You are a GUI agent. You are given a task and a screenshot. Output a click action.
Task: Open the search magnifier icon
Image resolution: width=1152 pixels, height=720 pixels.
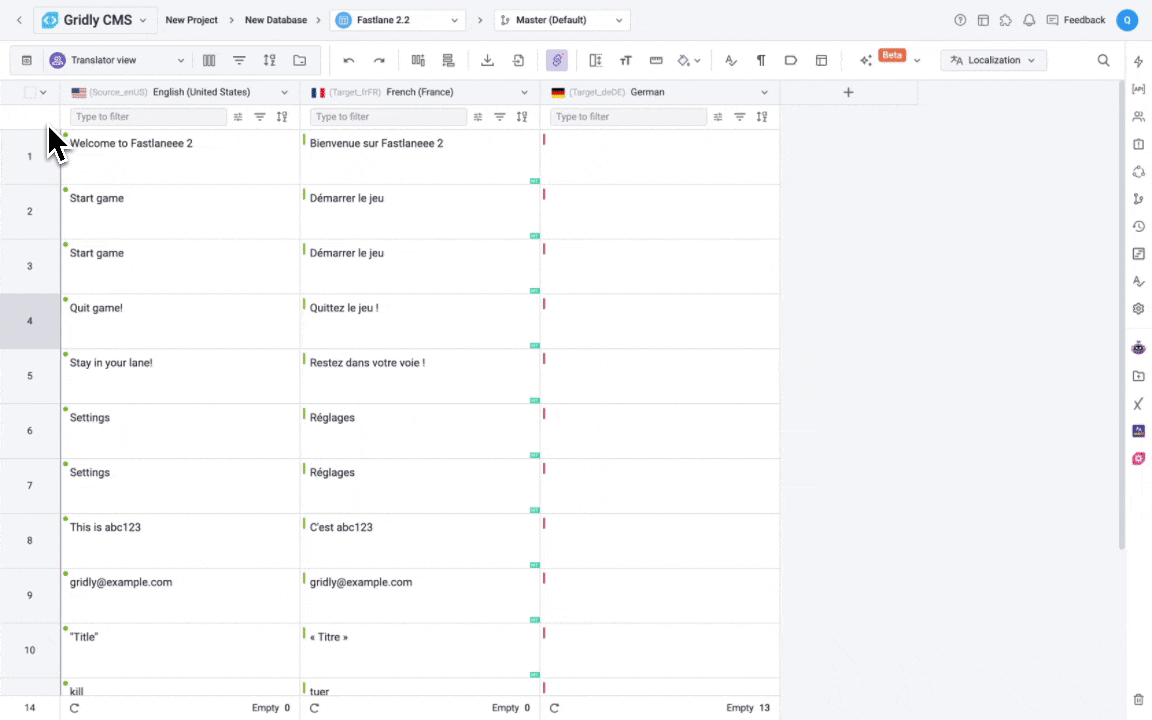coord(1103,60)
